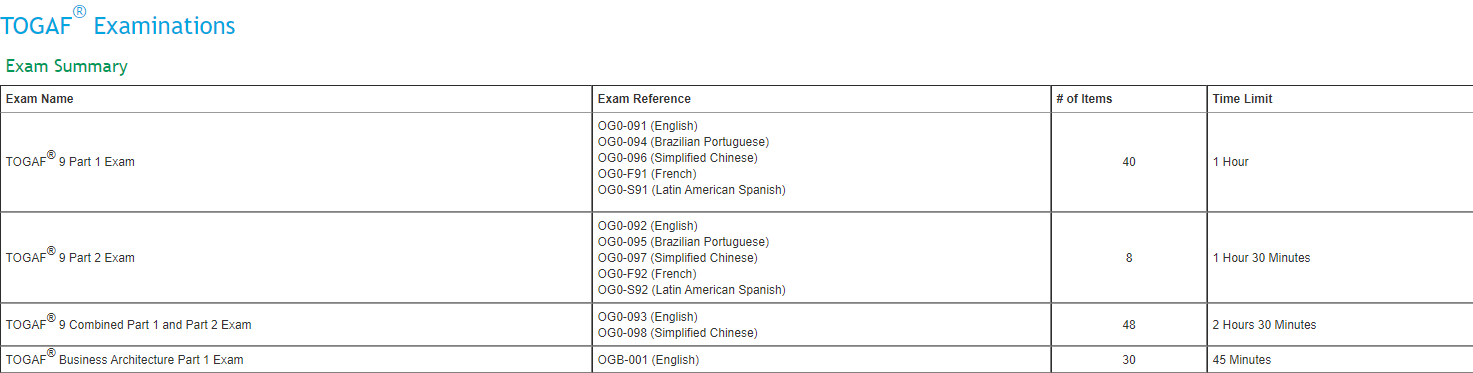
Task: Click TOGAF Business Architecture Part 1 Exam
Action: coord(125,359)
